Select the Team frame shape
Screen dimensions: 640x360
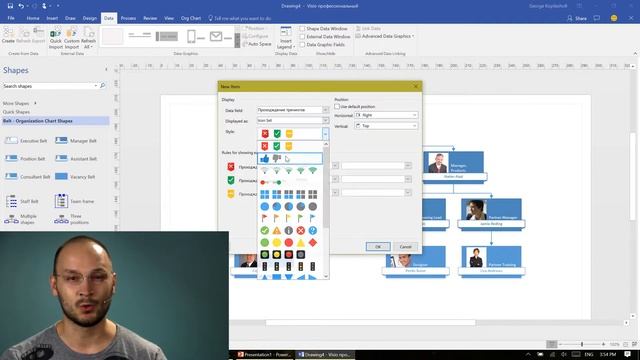coord(74,201)
